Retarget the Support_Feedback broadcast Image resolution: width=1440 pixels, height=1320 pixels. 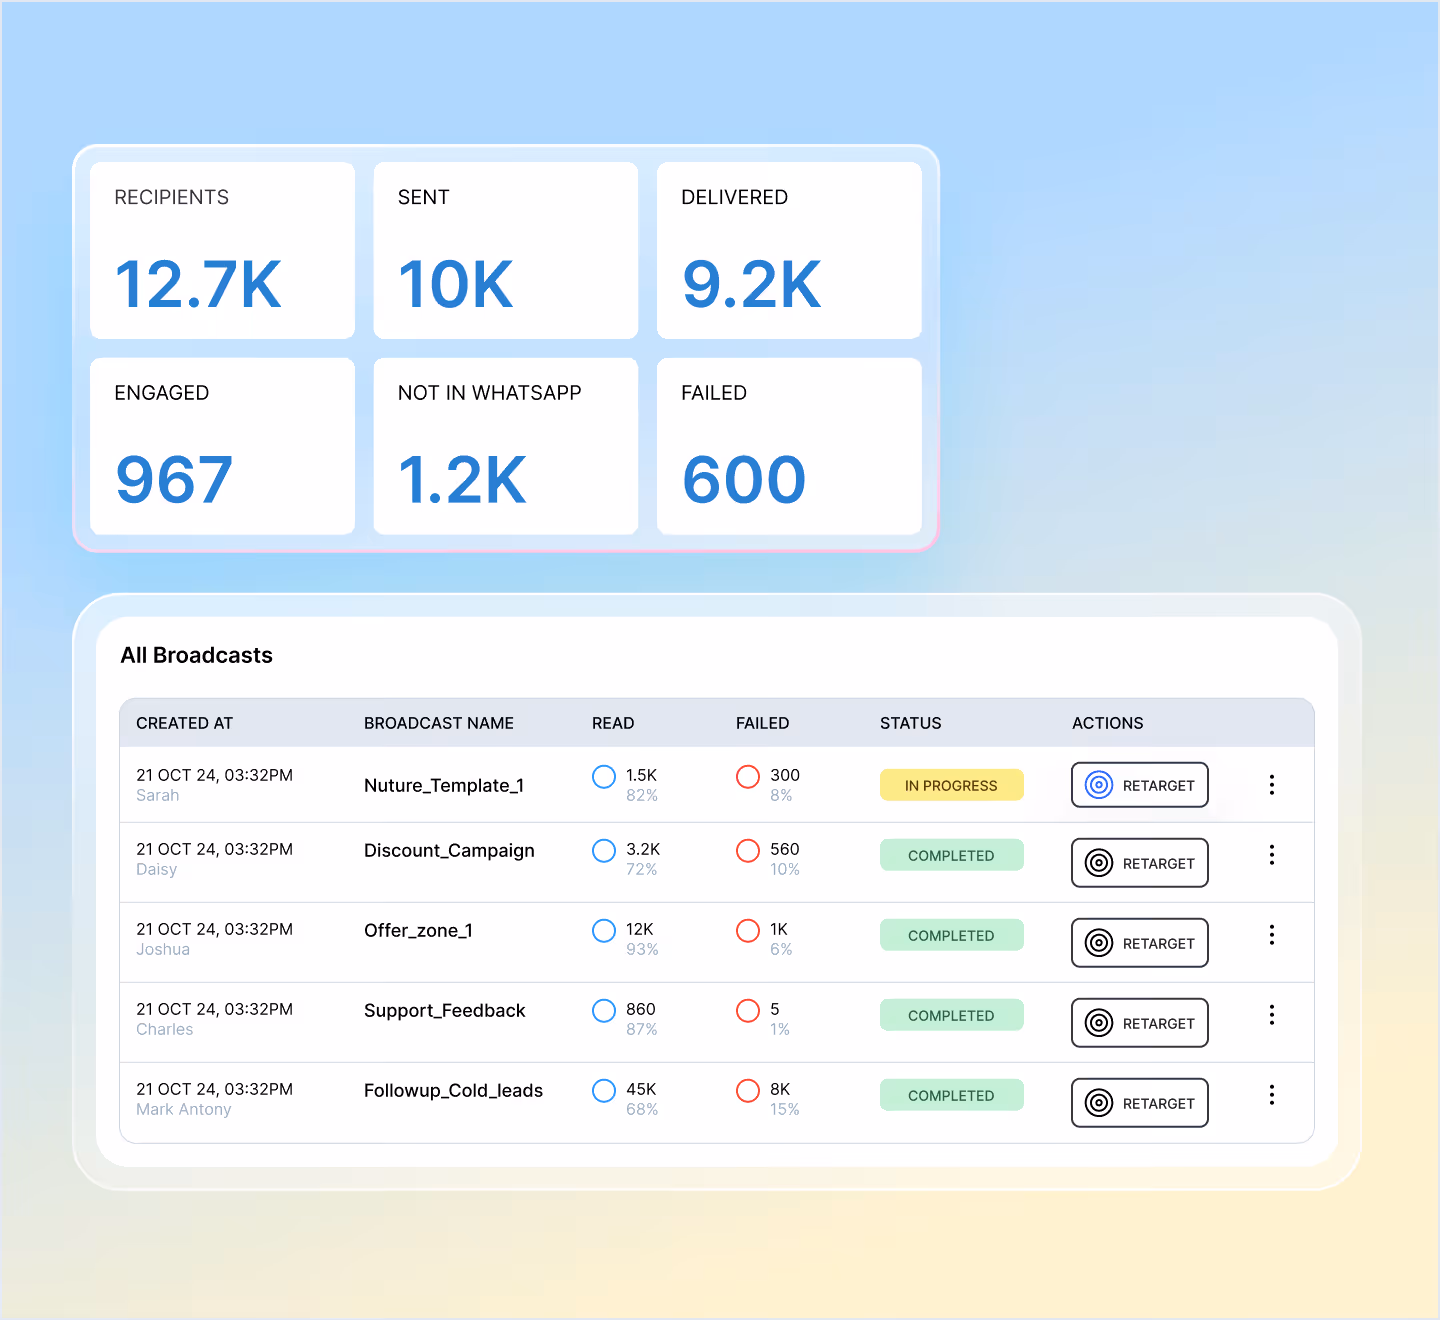click(x=1140, y=1023)
